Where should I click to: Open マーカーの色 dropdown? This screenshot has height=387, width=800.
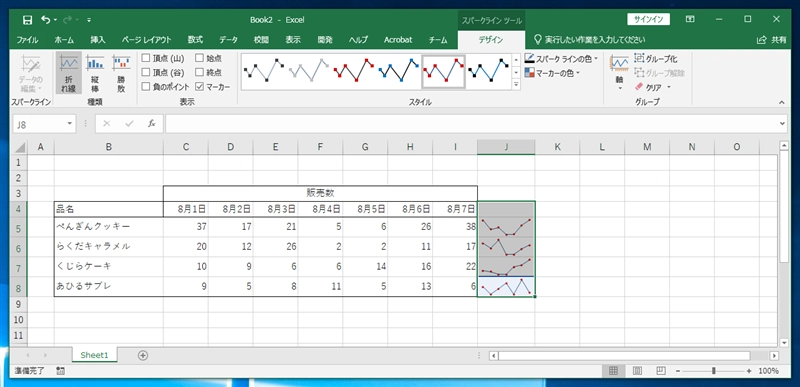pyautogui.click(x=553, y=73)
